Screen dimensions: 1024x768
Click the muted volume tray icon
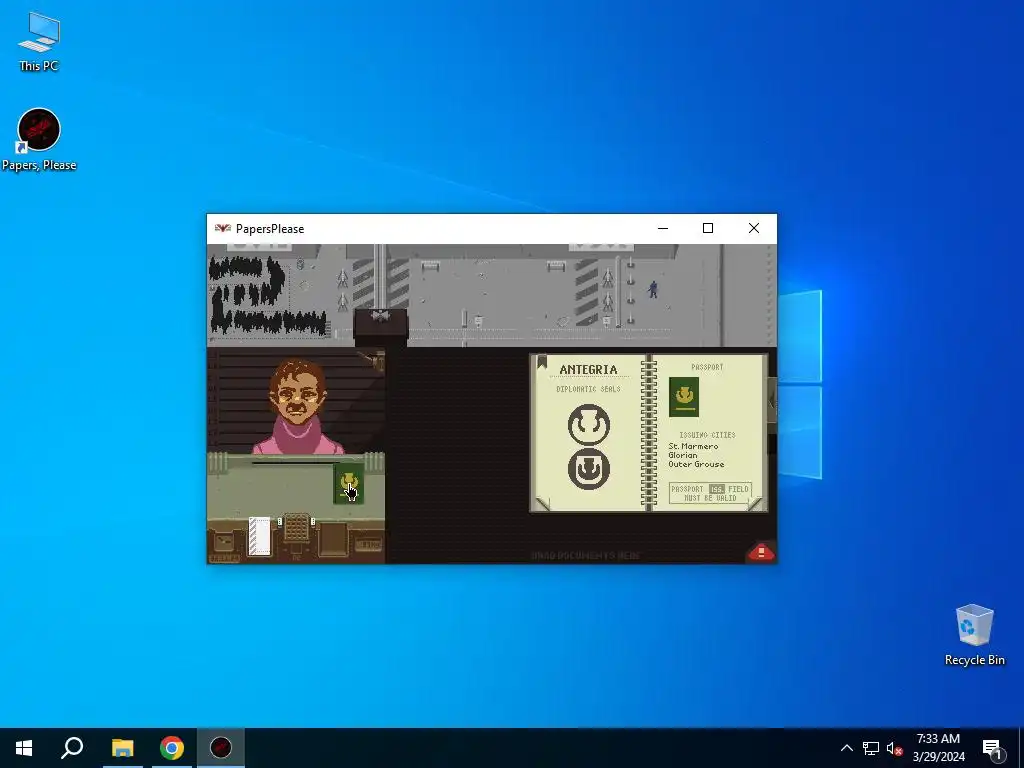click(x=894, y=748)
